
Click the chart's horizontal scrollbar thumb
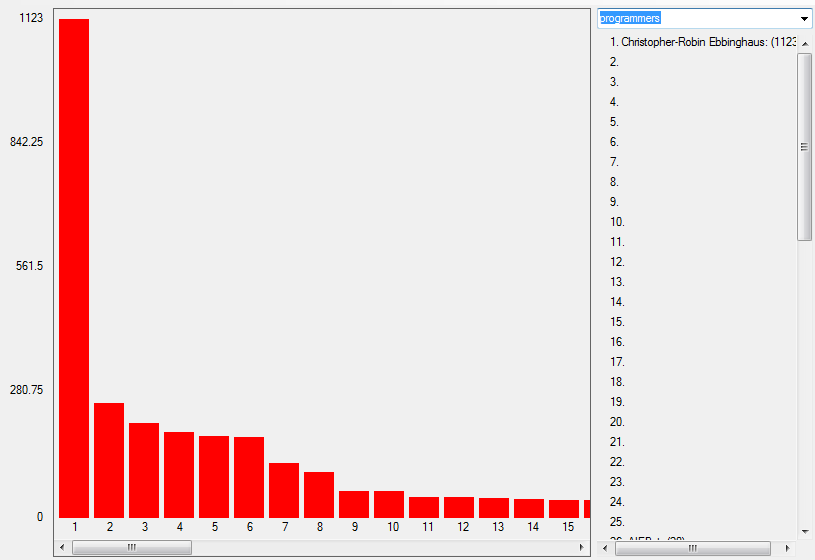[132, 547]
